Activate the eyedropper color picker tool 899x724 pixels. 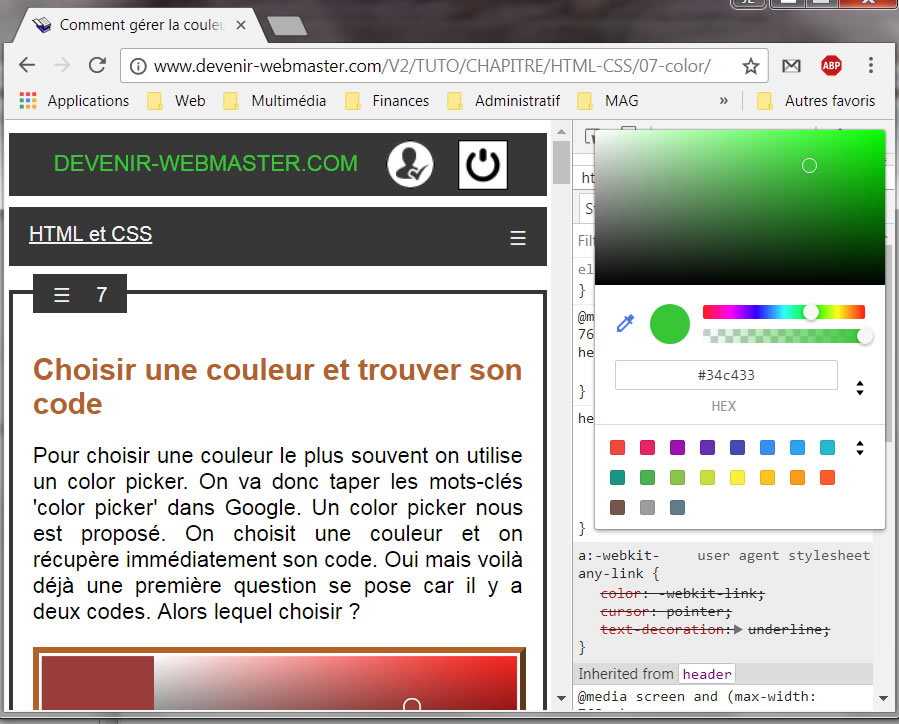pyautogui.click(x=625, y=323)
